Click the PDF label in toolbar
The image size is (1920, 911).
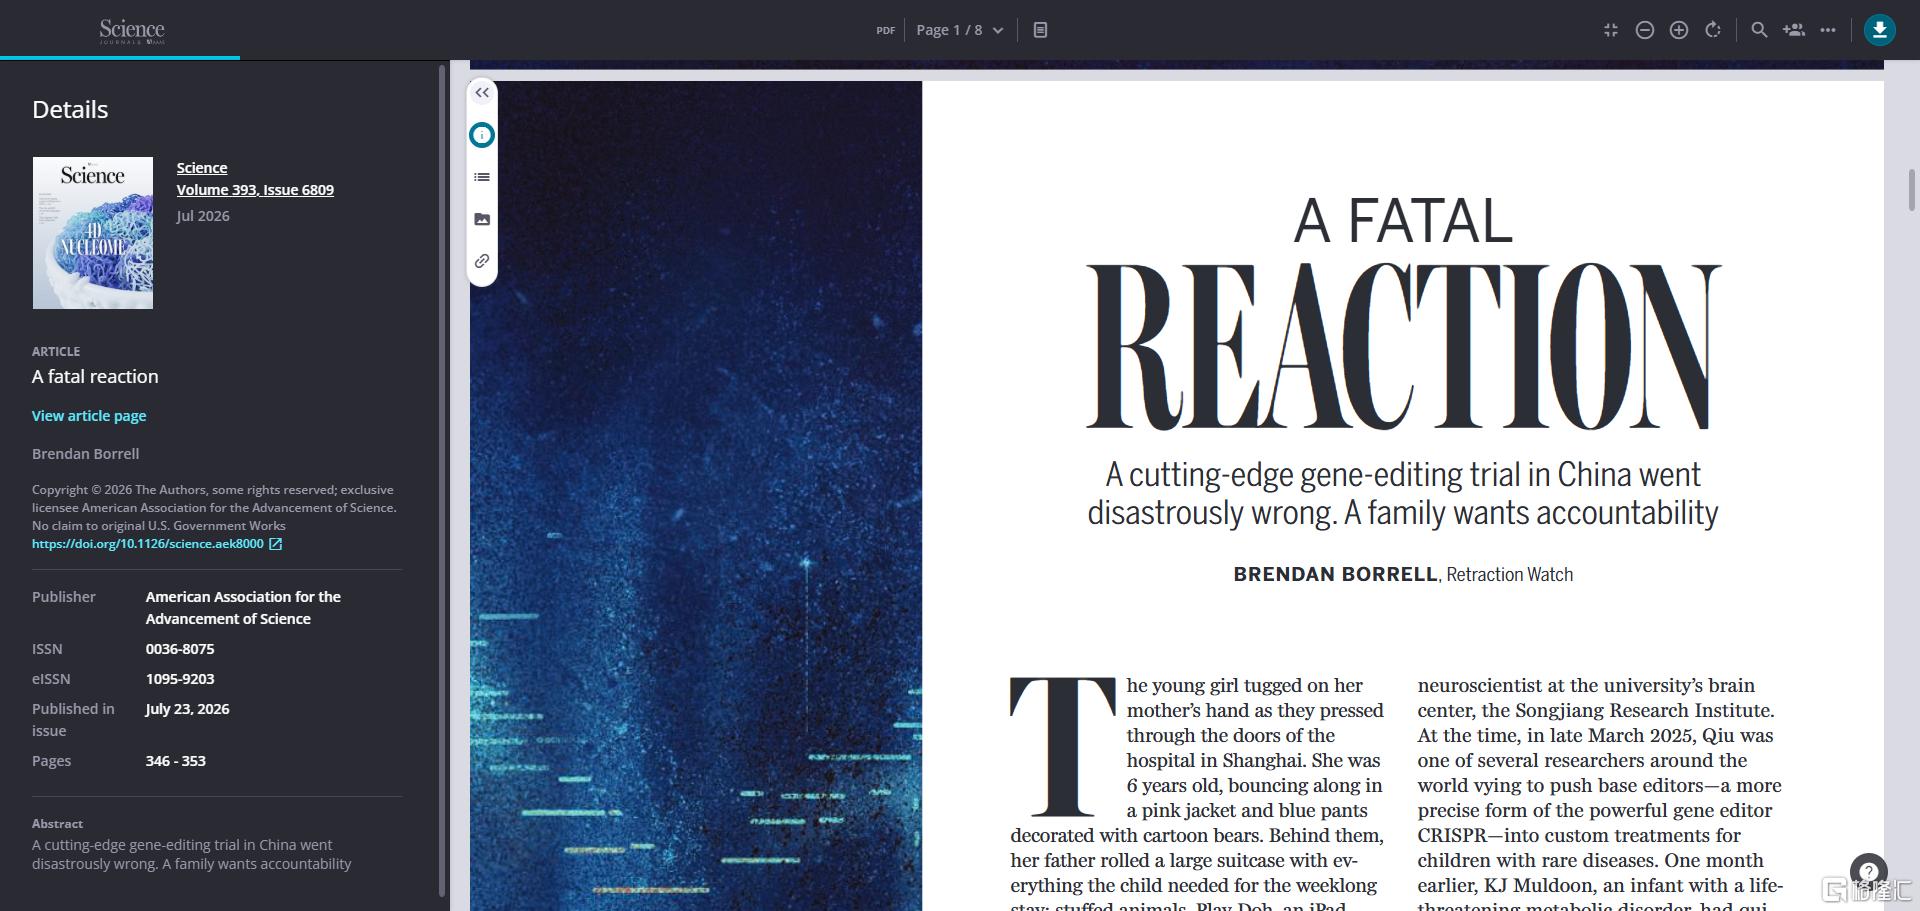pos(885,31)
